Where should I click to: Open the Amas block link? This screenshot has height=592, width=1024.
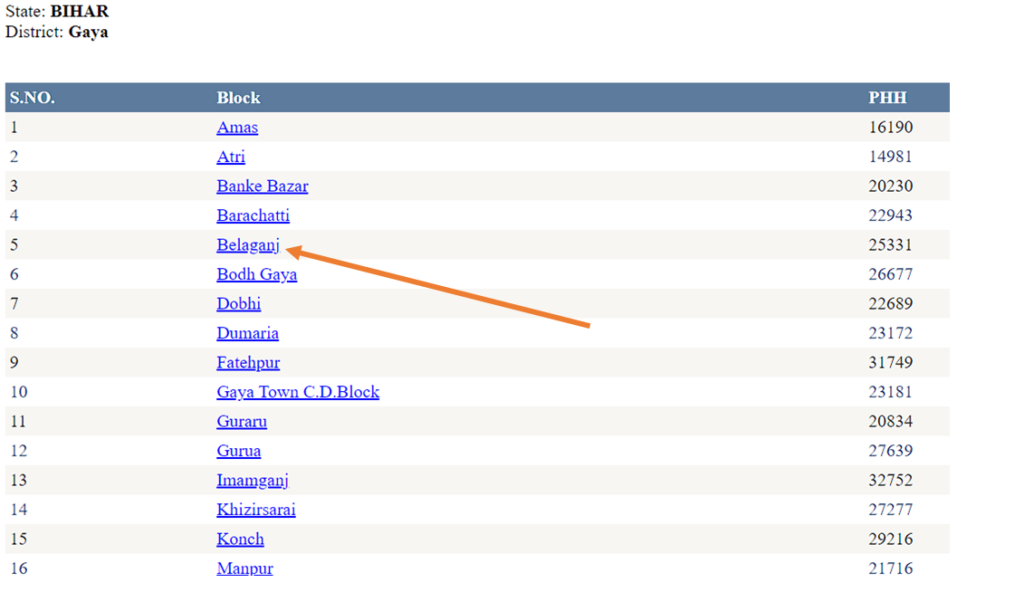237,127
